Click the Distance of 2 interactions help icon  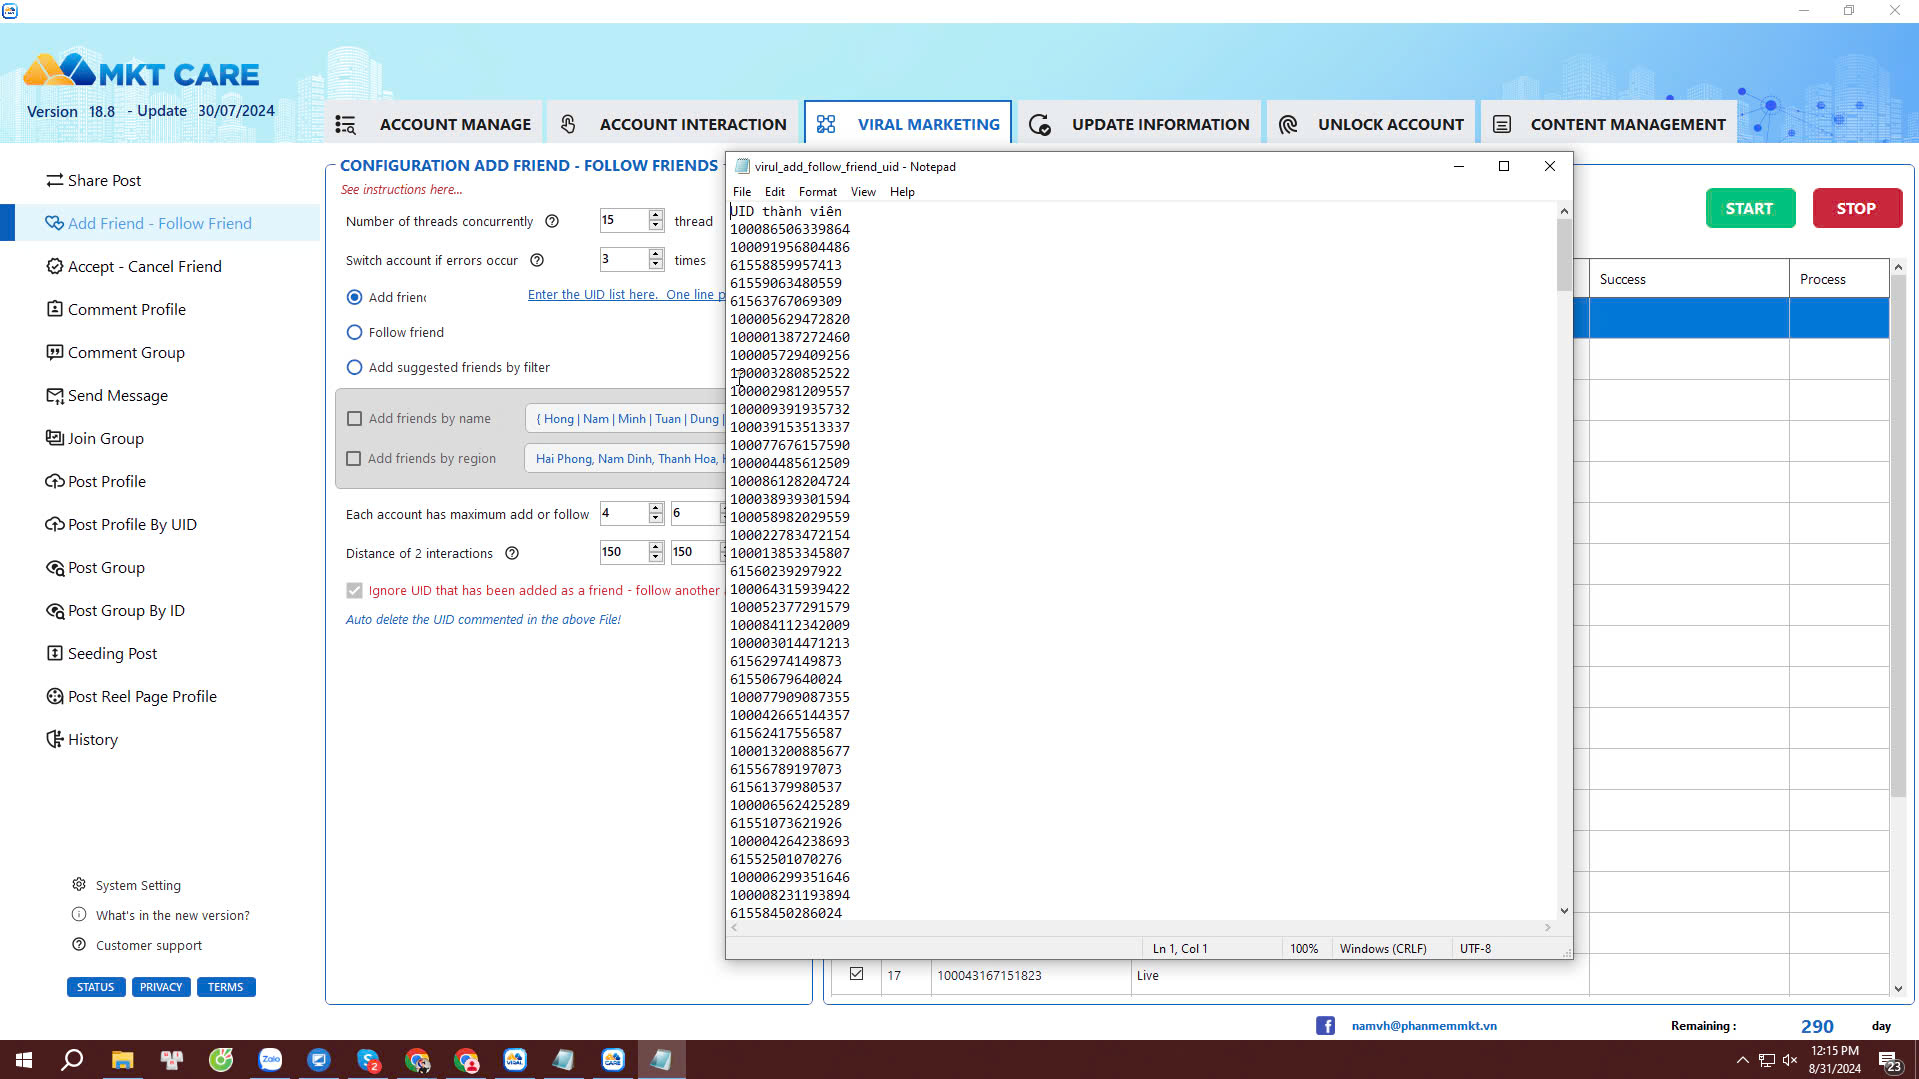[512, 553]
